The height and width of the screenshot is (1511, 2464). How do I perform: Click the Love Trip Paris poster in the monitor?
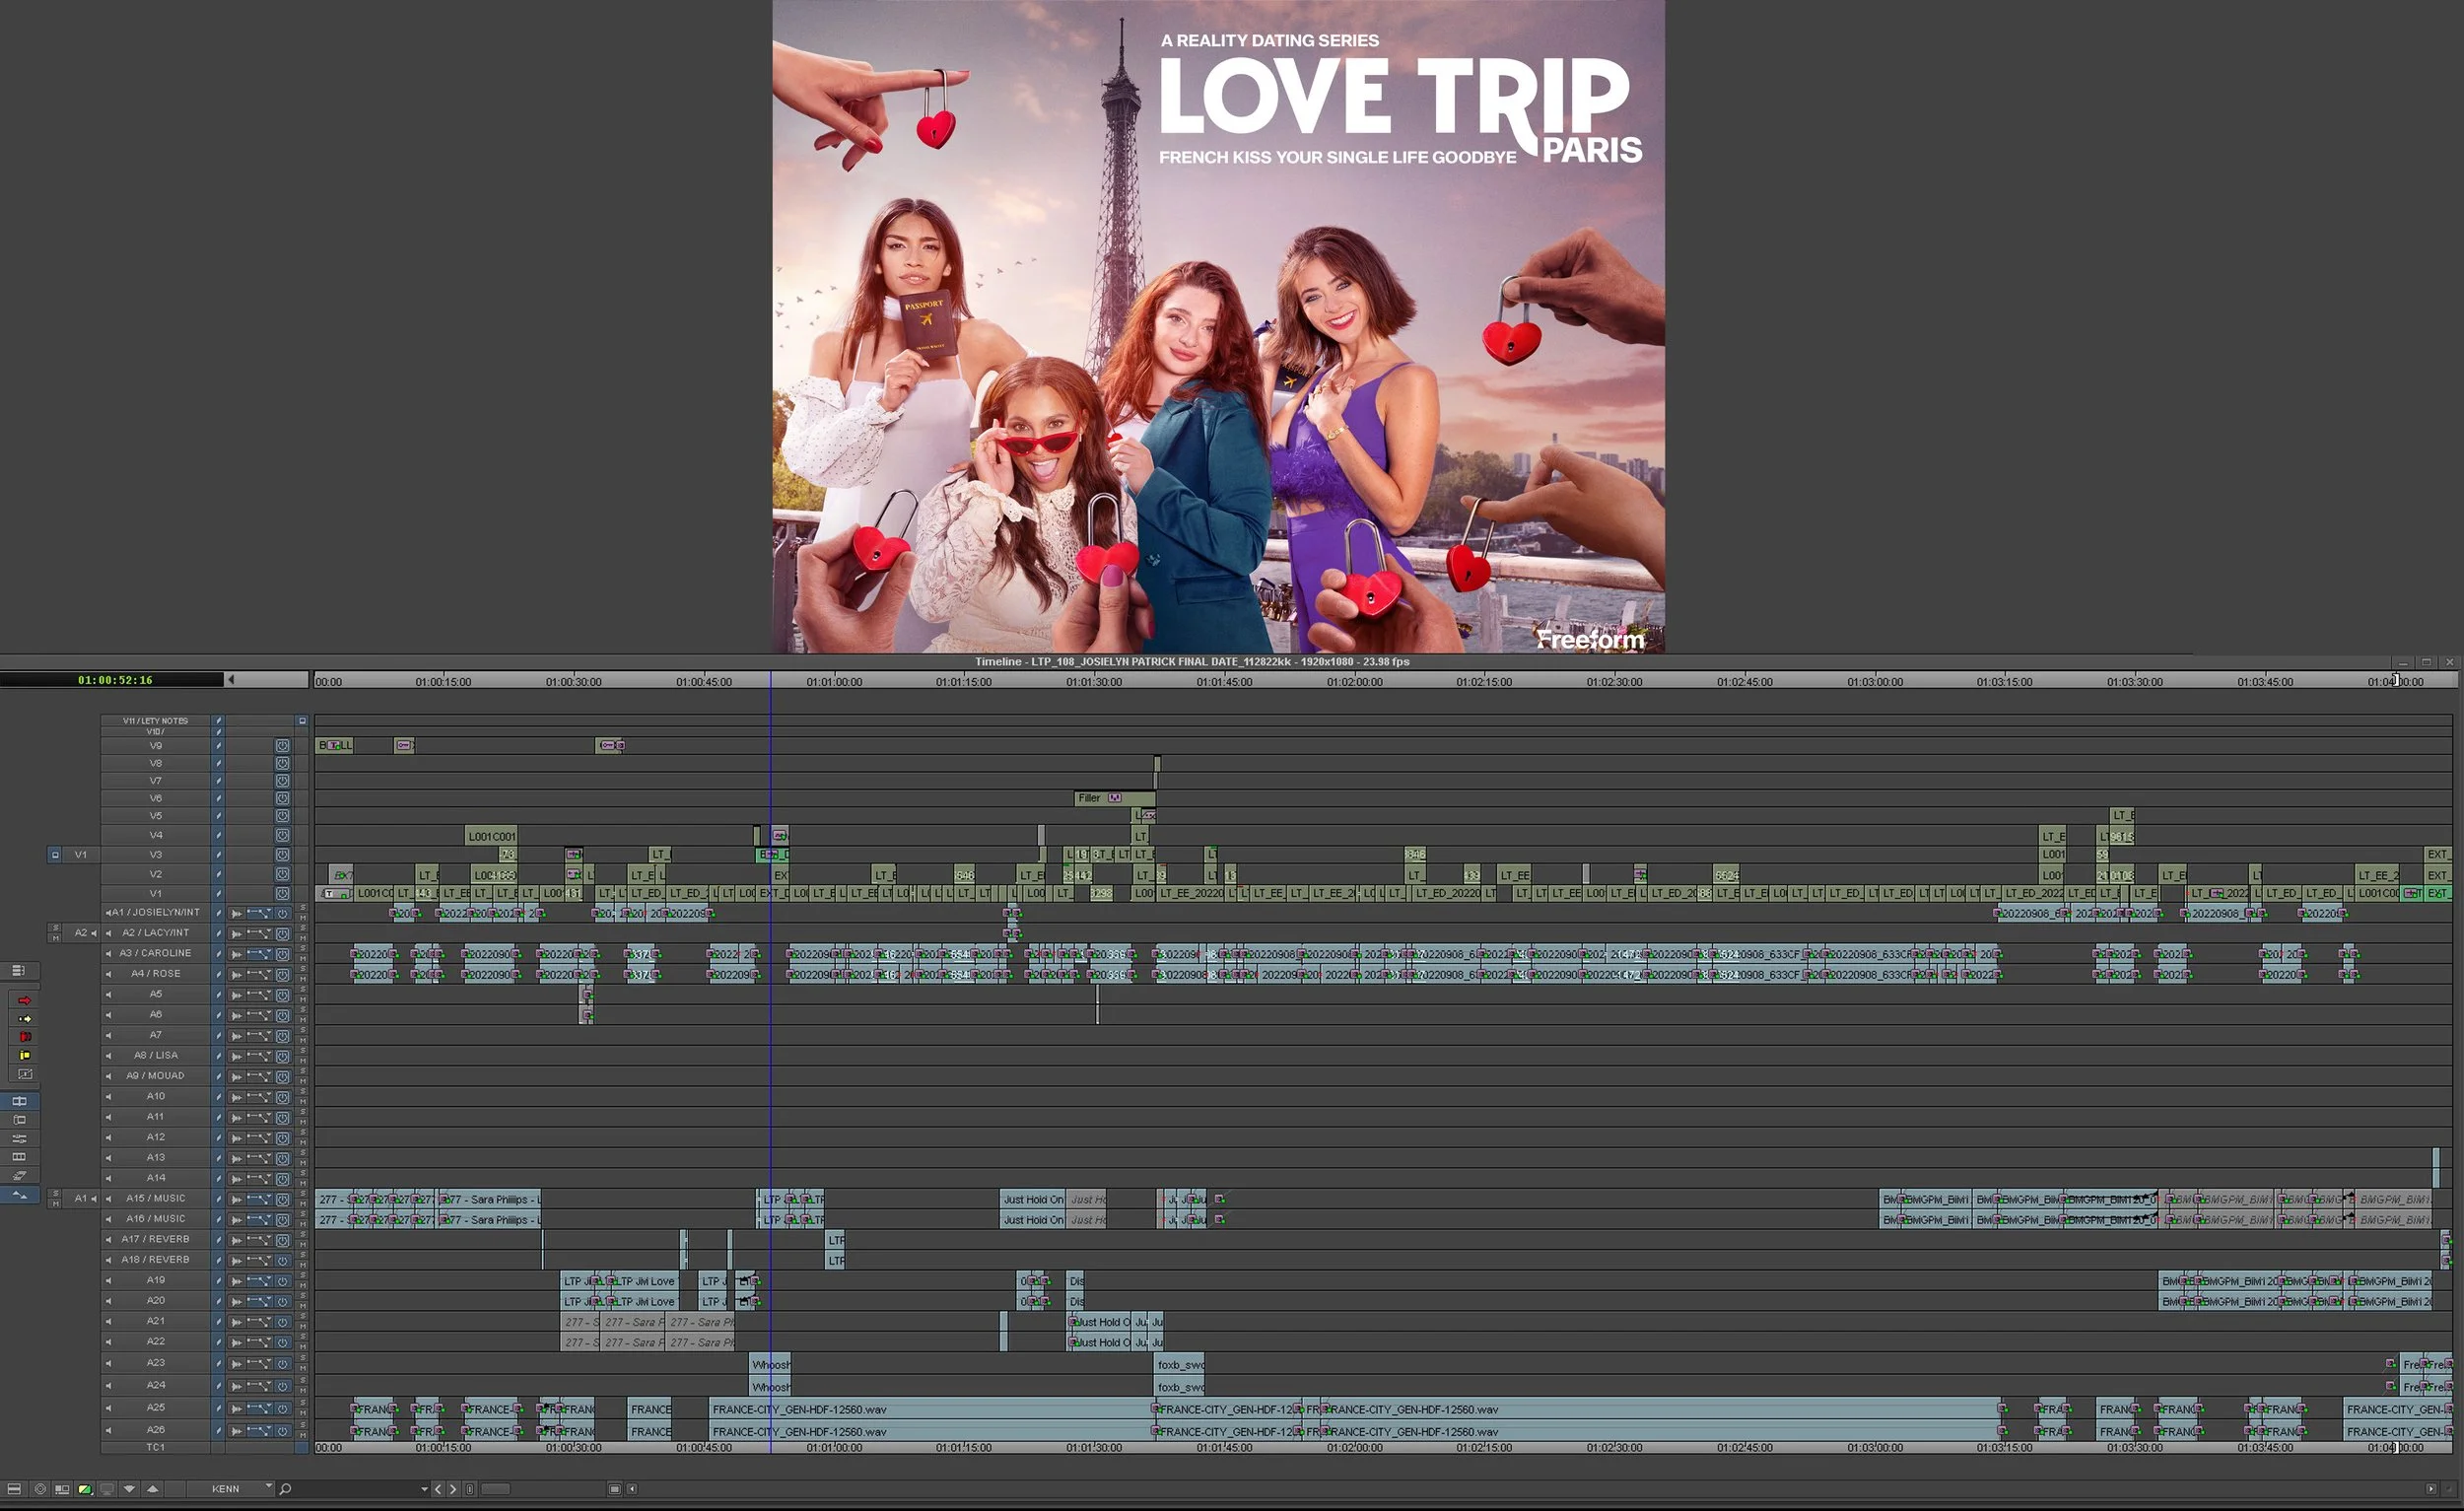(1218, 326)
